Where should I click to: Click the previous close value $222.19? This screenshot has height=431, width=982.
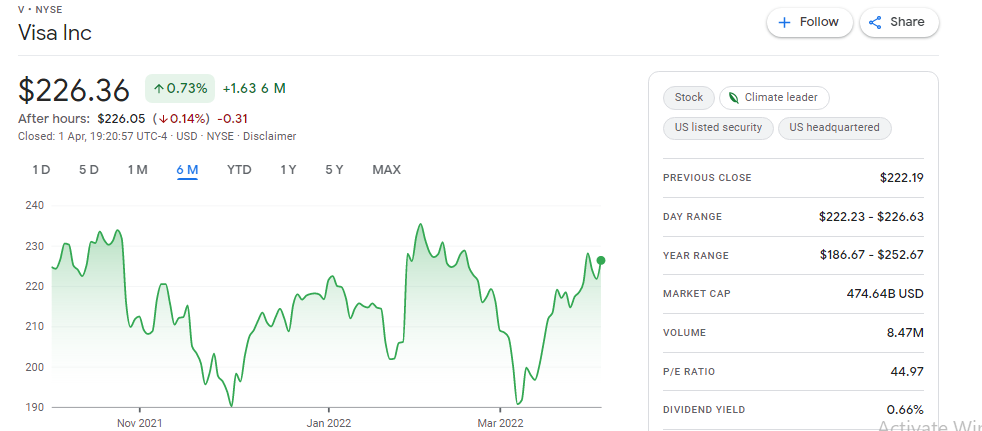902,178
